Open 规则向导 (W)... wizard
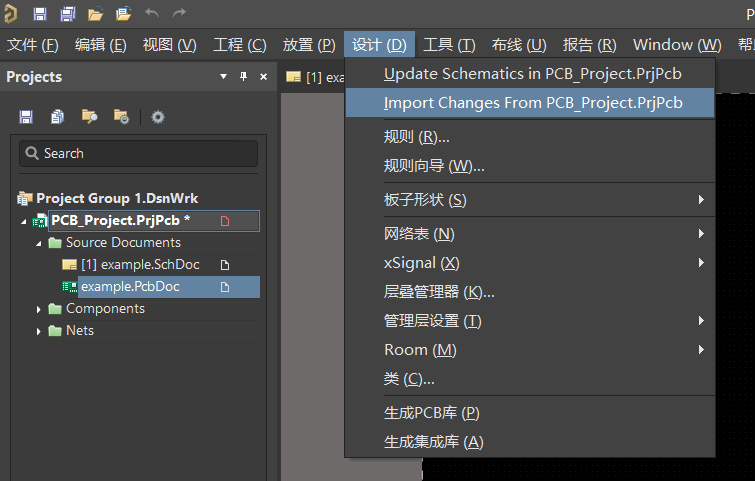 tap(530, 166)
